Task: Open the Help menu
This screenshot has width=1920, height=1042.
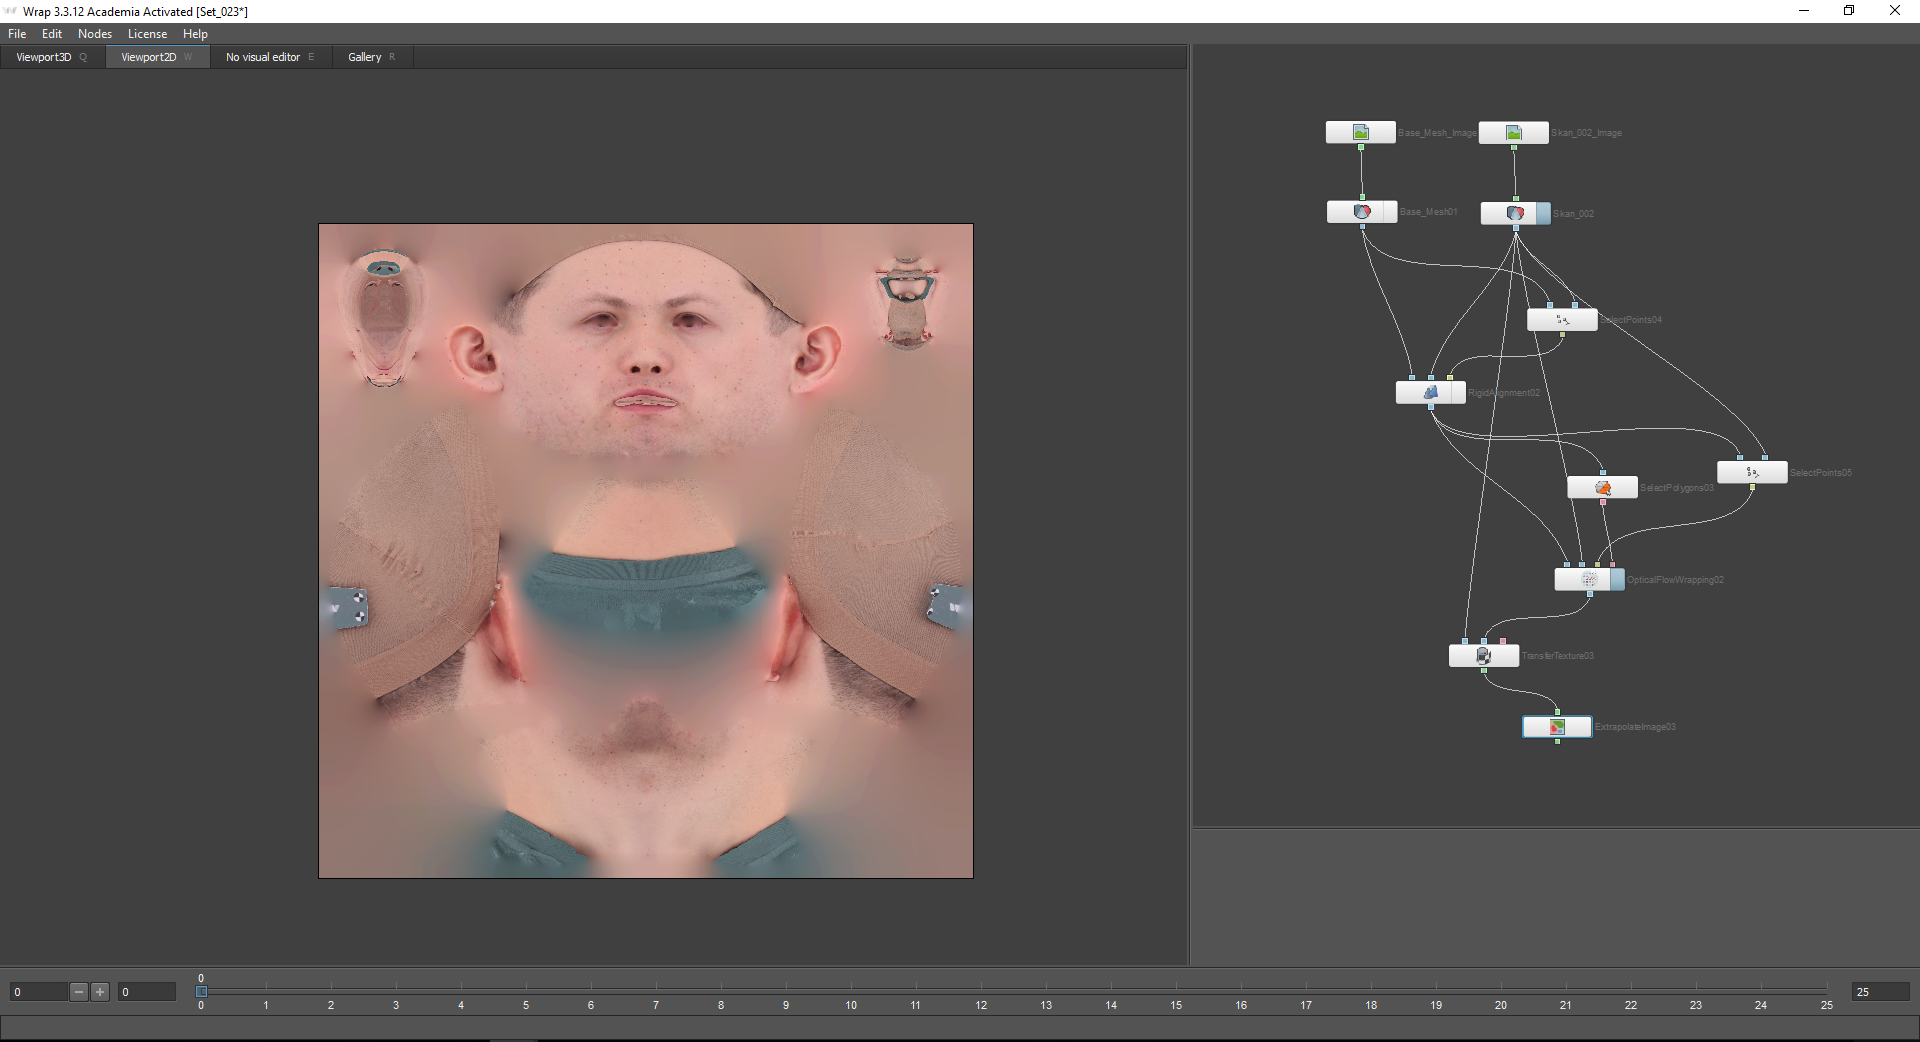Action: [x=195, y=34]
